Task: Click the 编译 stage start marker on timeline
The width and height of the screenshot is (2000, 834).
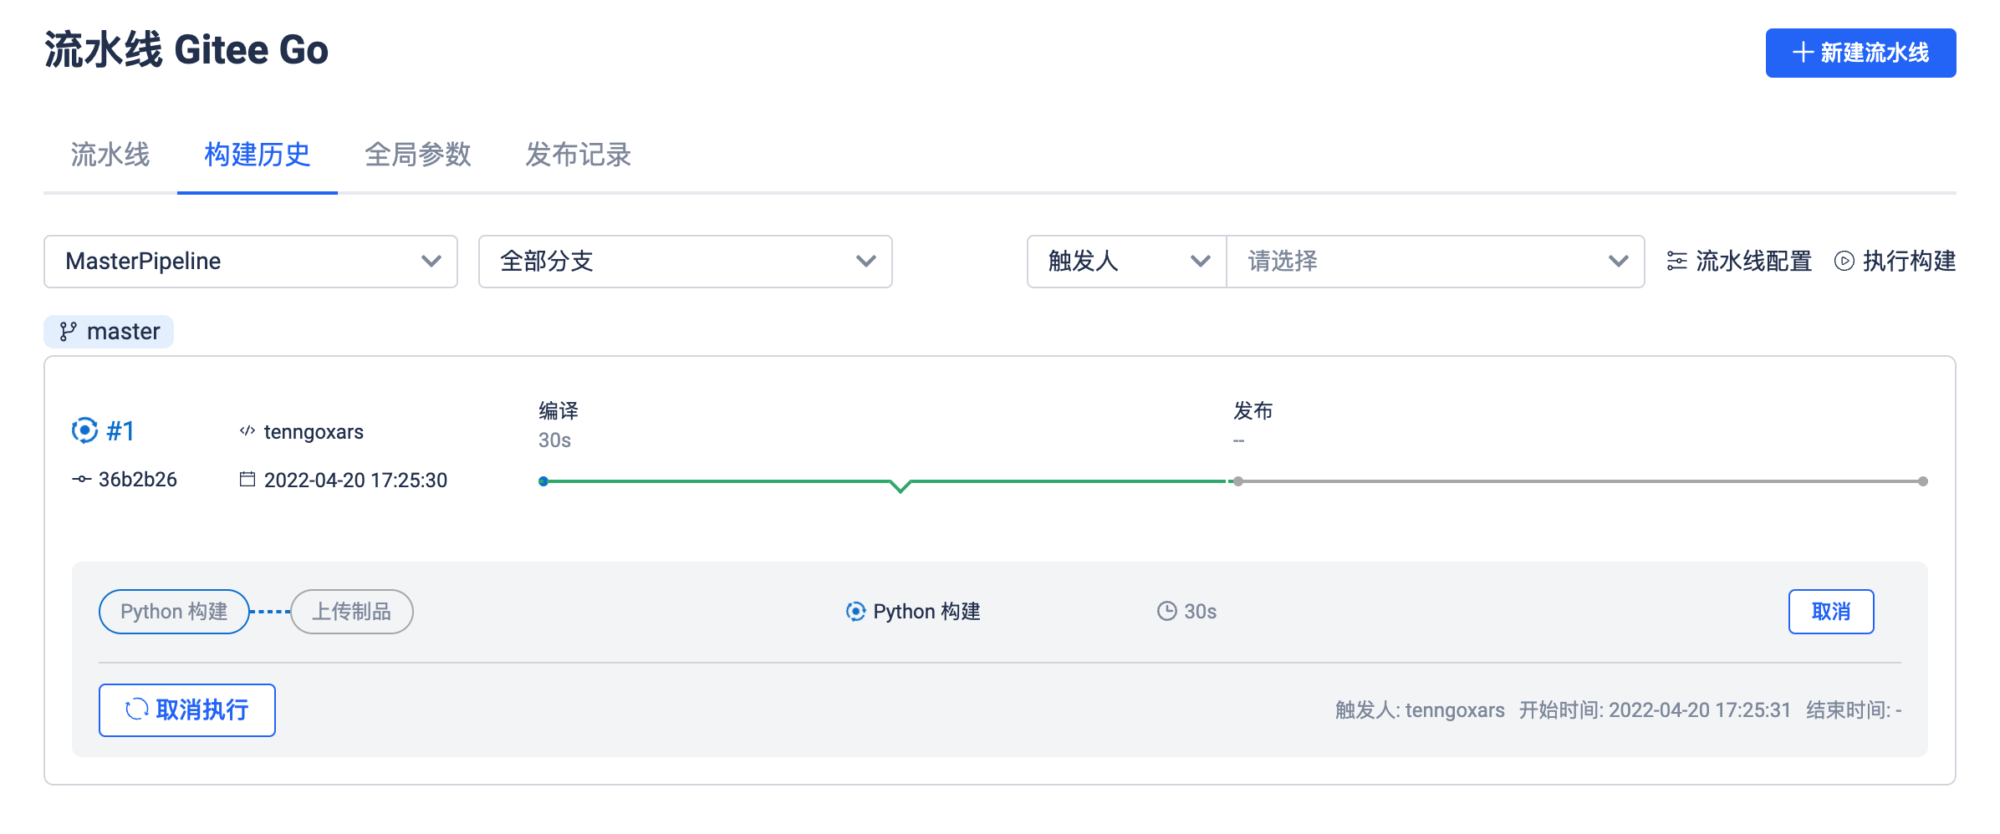Action: [543, 481]
